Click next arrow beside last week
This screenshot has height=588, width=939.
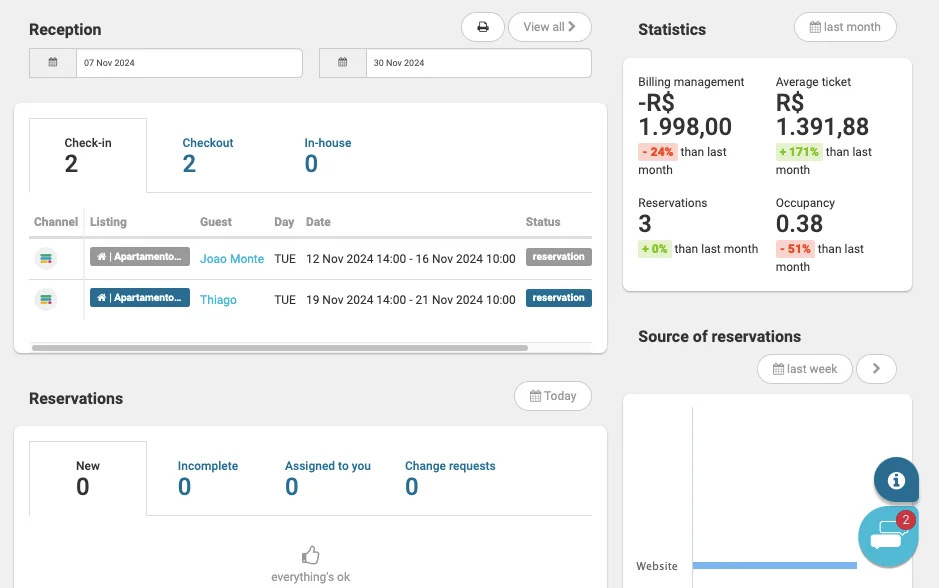pos(876,369)
